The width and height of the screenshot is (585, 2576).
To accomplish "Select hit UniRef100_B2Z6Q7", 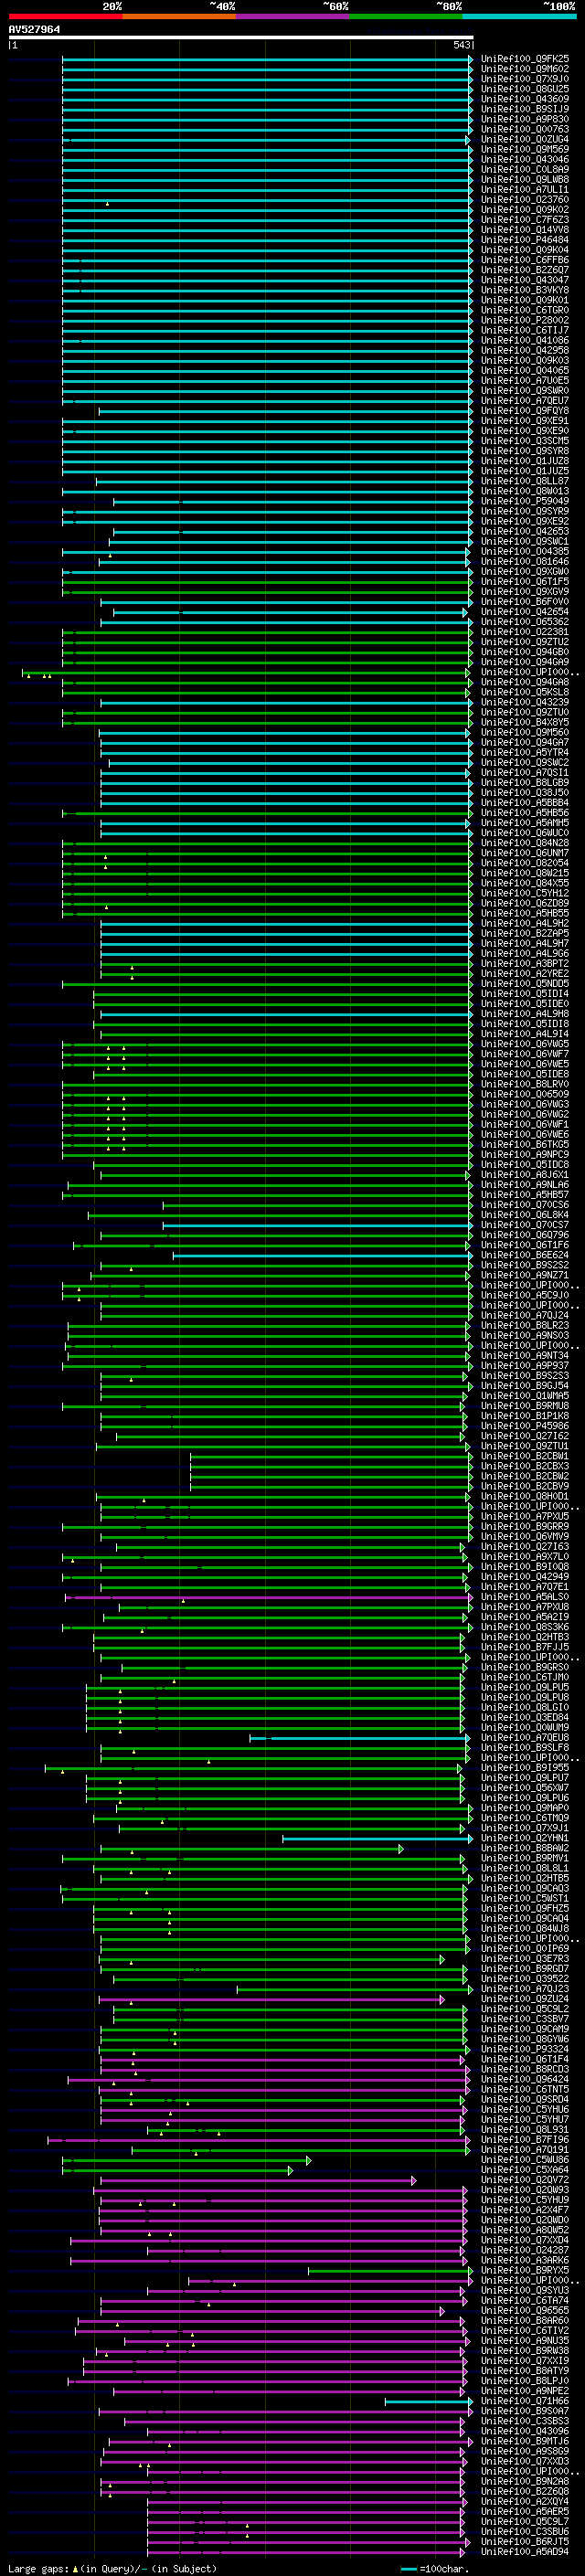I will (x=525, y=270).
